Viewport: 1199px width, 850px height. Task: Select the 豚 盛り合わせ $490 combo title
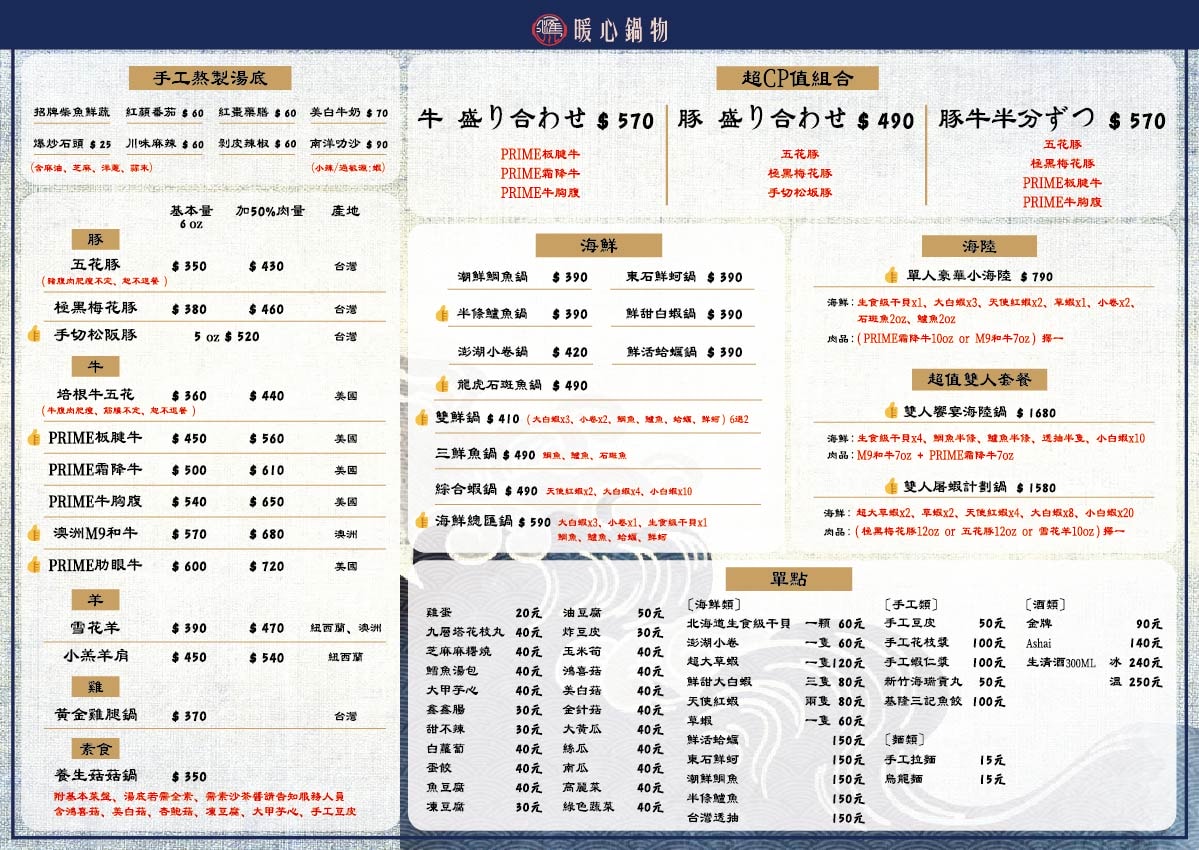pos(796,119)
